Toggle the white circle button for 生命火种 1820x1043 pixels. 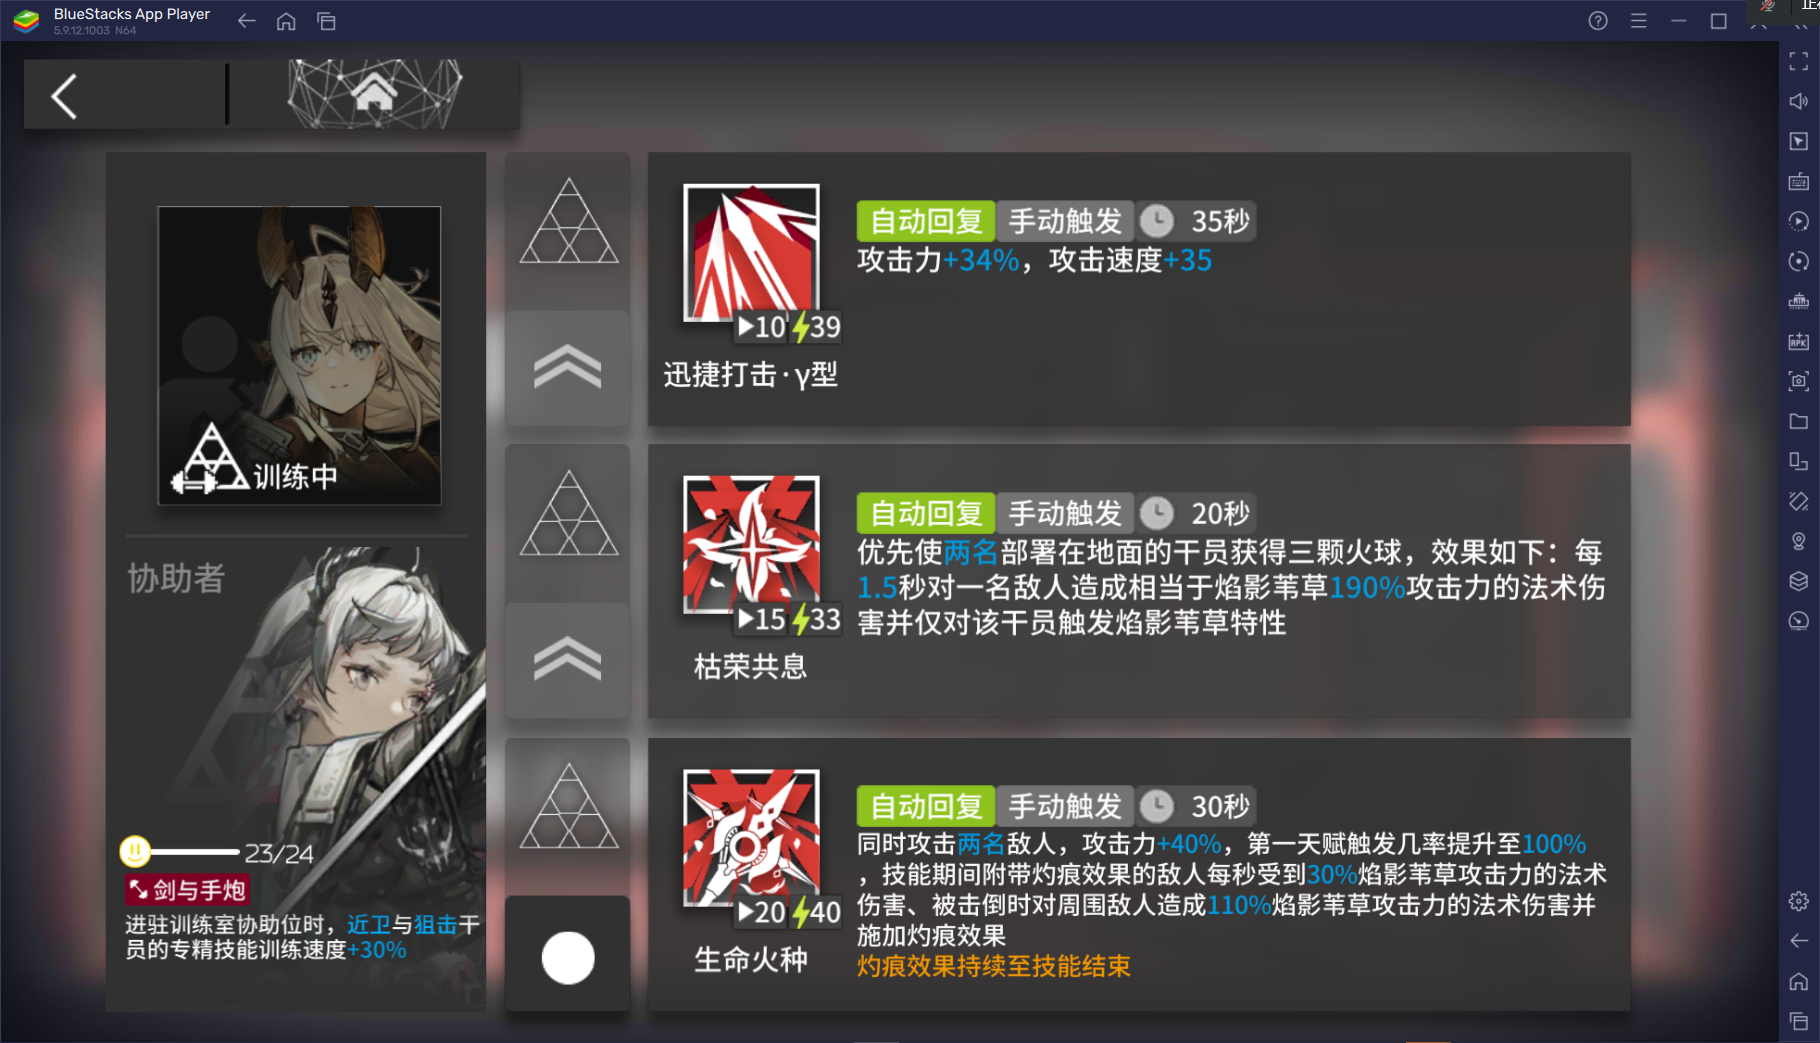[x=567, y=957]
